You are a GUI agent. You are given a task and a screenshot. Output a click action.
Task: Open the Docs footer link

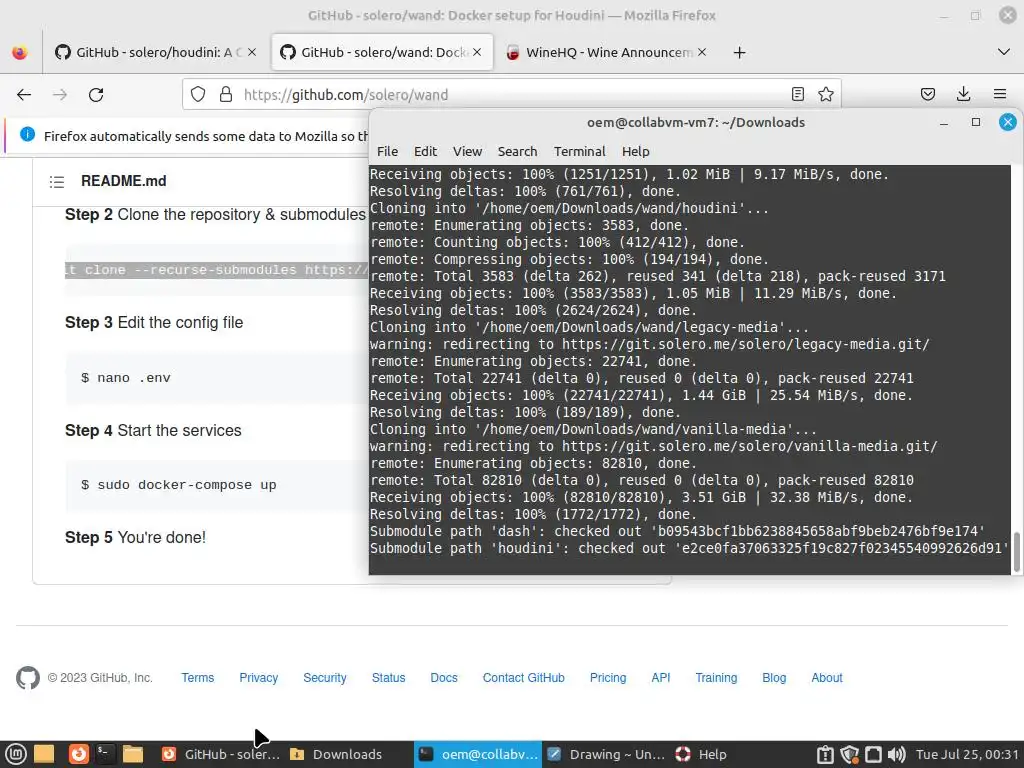[444, 678]
